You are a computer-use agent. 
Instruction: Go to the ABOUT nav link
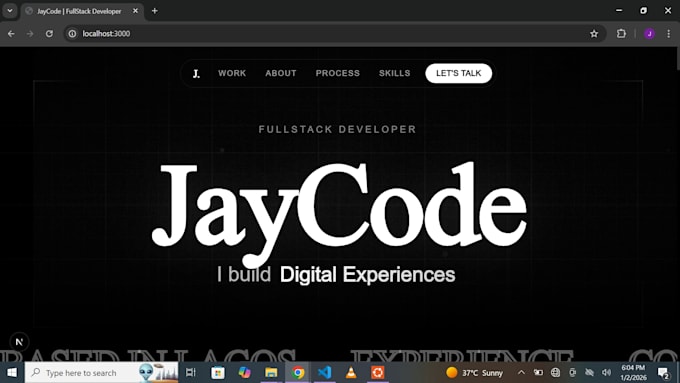point(281,73)
